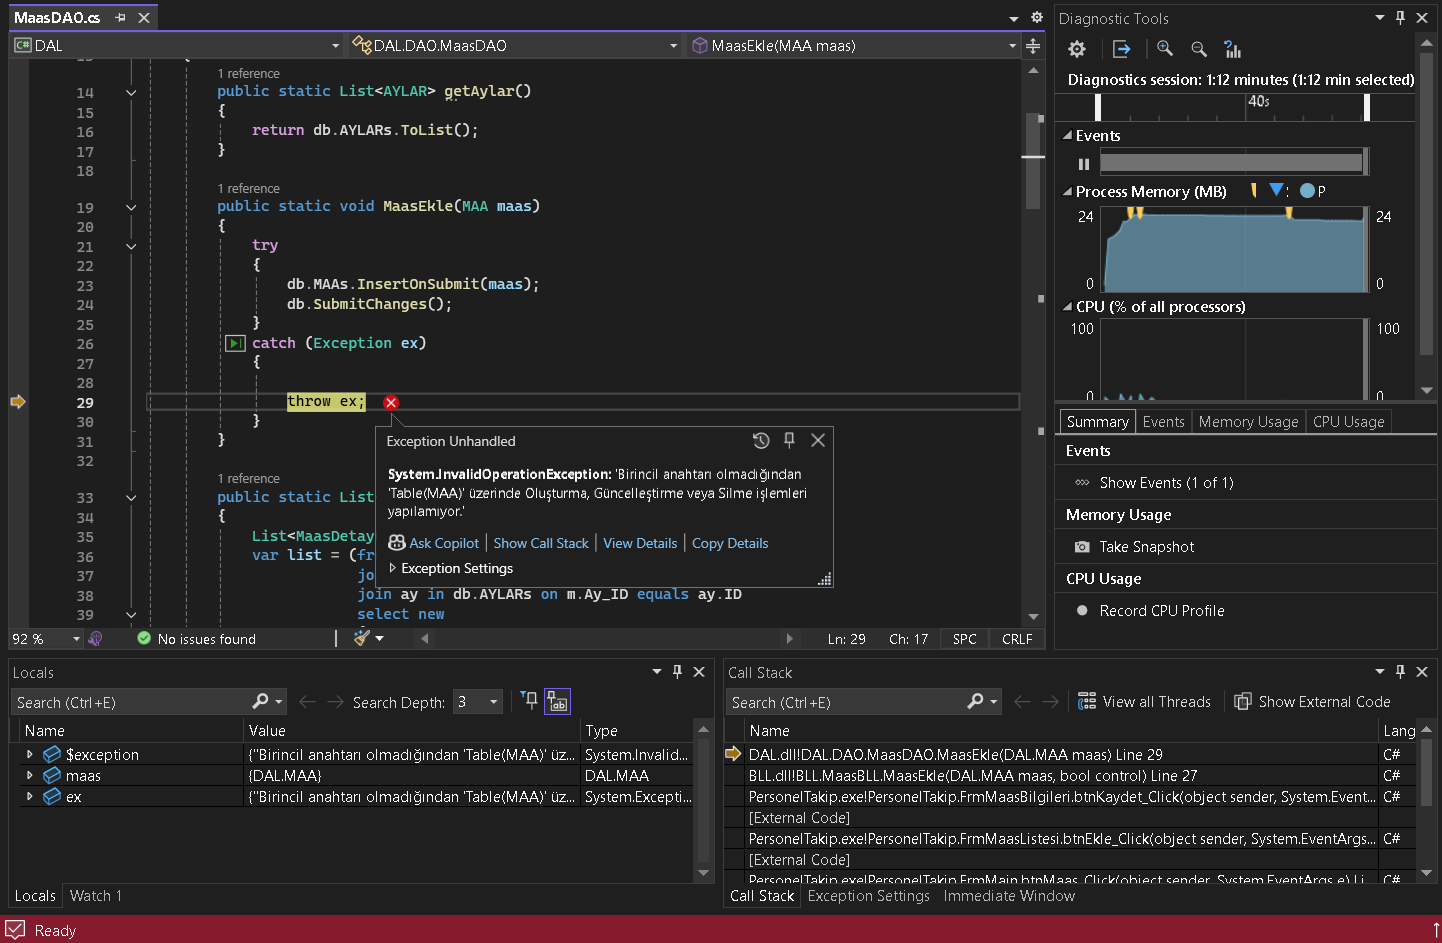Screen dimensions: 1442x943
Task: Click the right handle of diagnostics timeline selection
Action: click(x=1366, y=106)
